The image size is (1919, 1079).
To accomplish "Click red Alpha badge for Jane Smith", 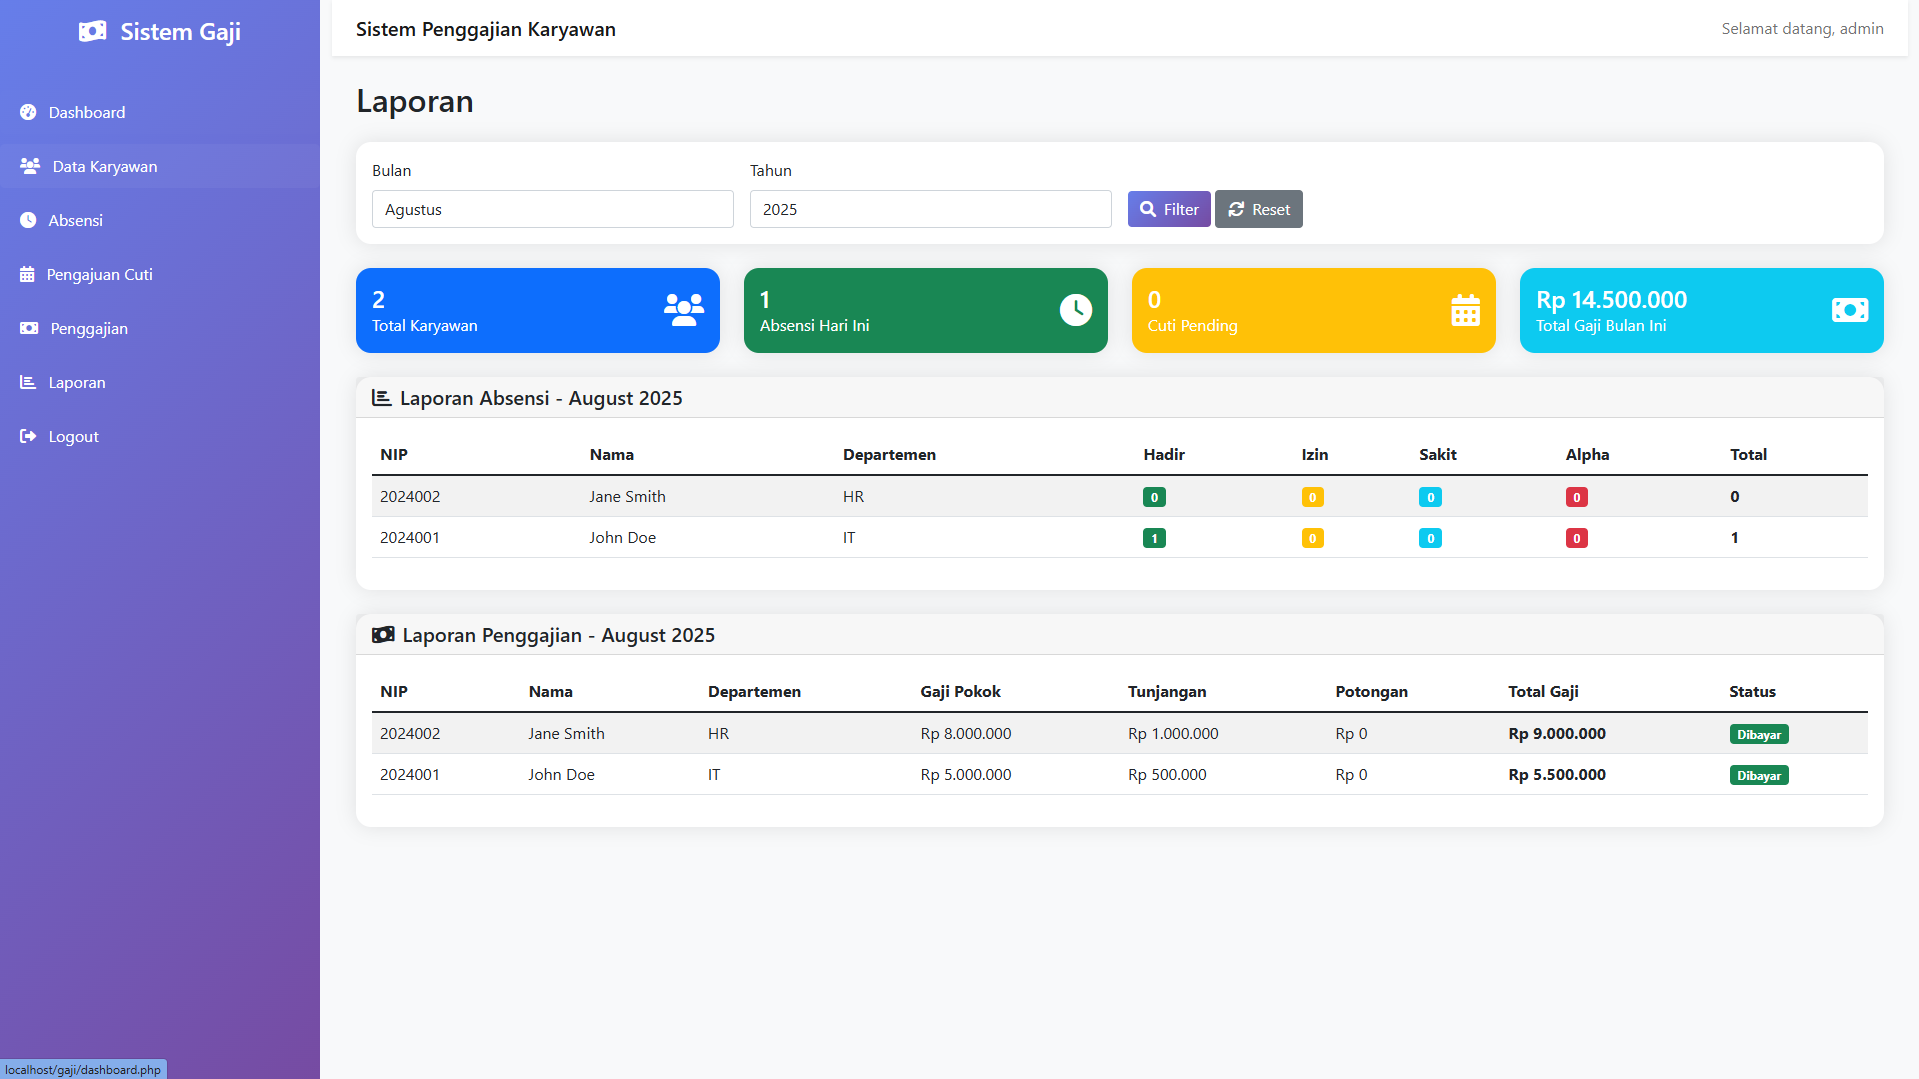I will click(1576, 497).
